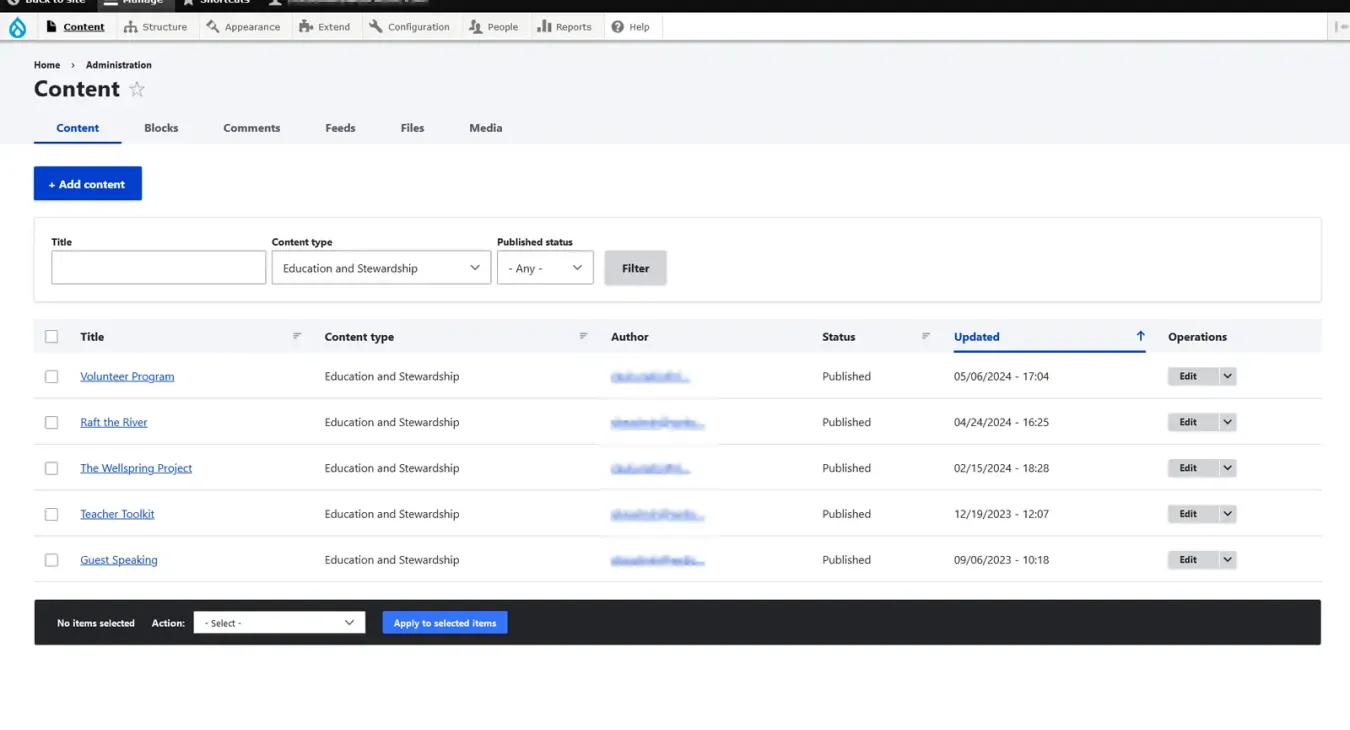Image resolution: width=1350 pixels, height=730 pixels.
Task: Check The Wellspring Project row checkbox
Action: (52, 468)
